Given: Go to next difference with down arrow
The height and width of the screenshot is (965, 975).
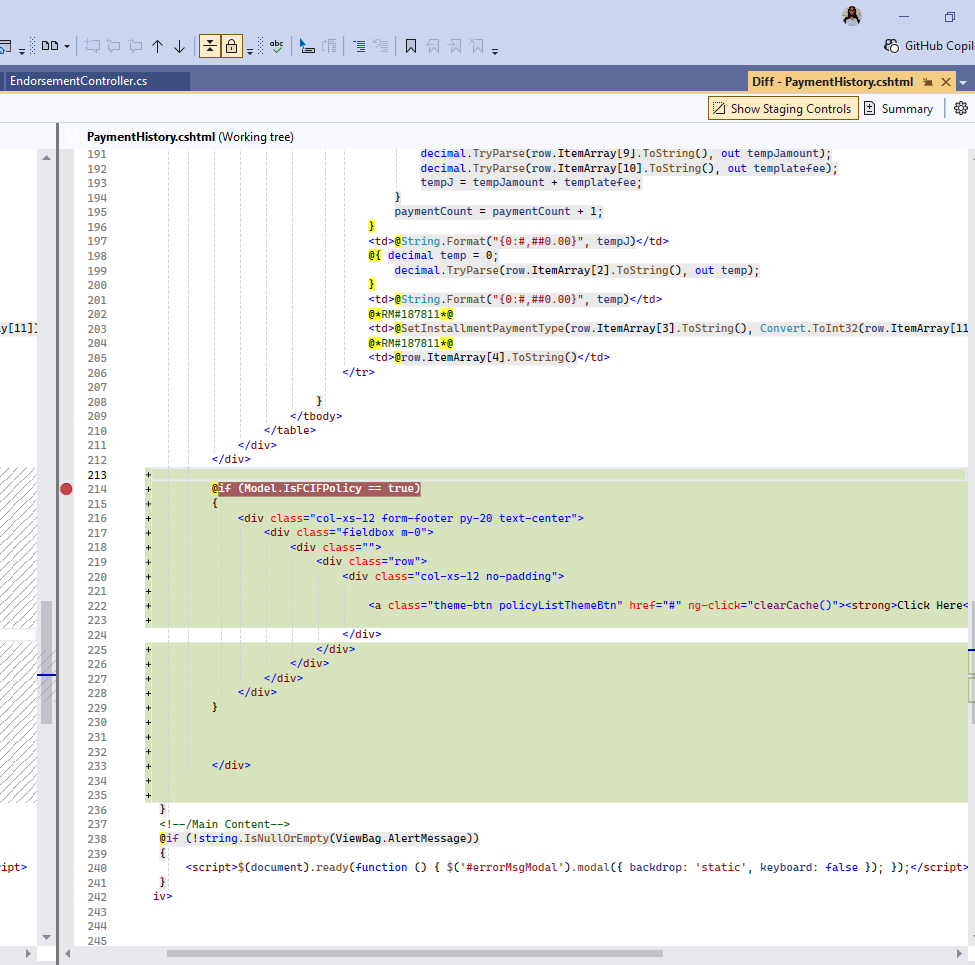Looking at the screenshot, I should click(x=179, y=46).
